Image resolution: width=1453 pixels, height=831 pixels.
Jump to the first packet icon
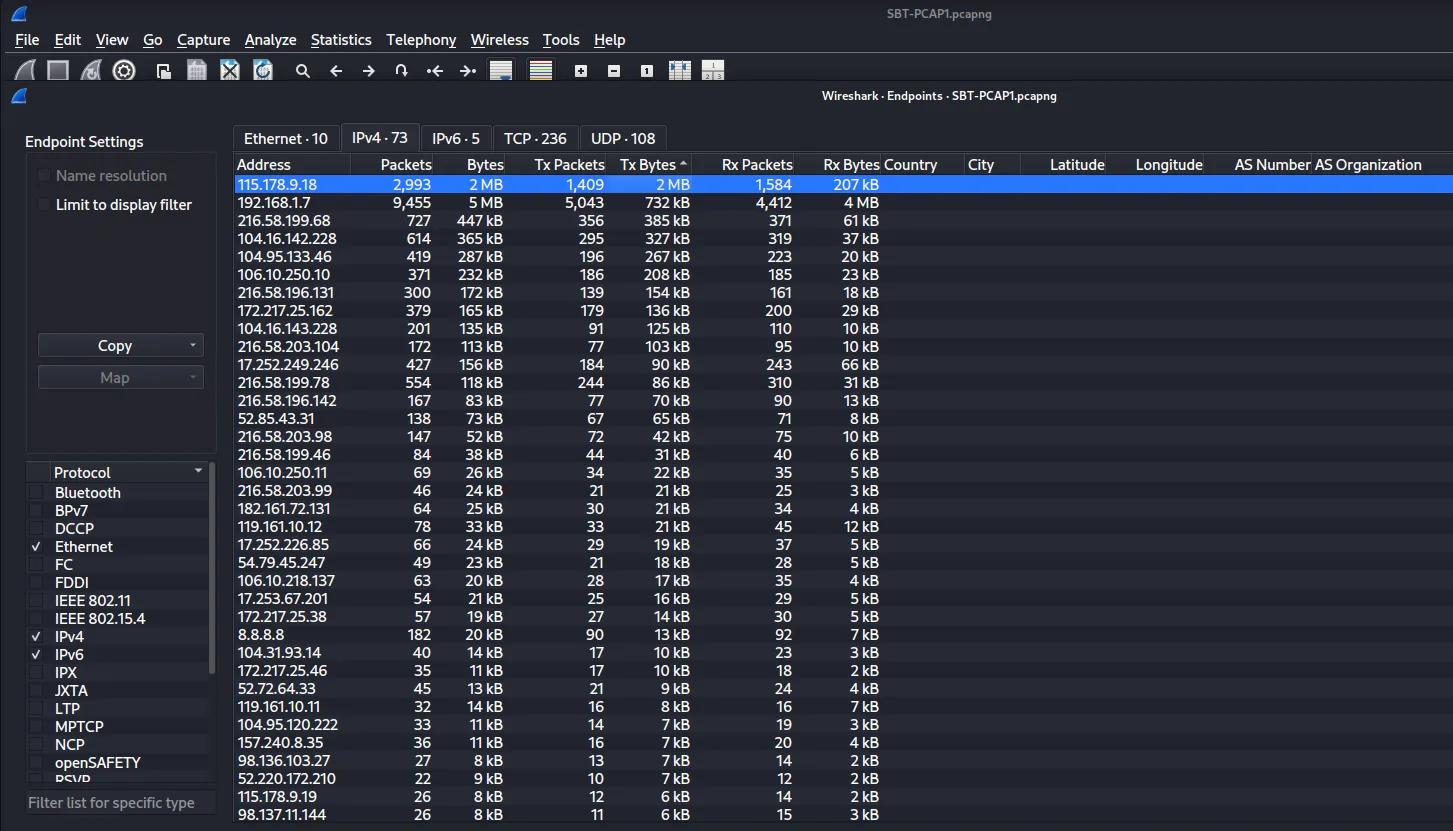434,71
